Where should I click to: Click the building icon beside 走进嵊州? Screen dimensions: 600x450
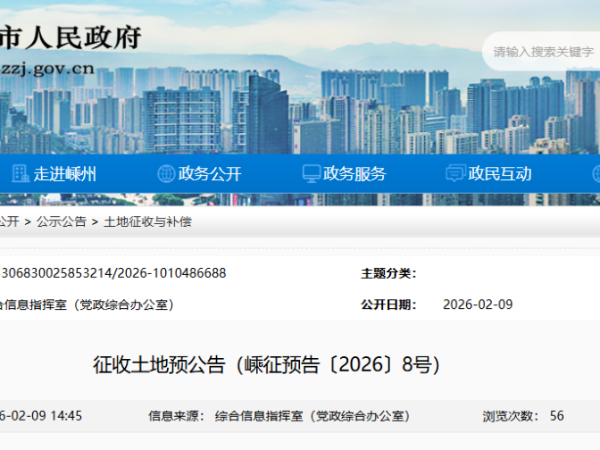pyautogui.click(x=19, y=173)
